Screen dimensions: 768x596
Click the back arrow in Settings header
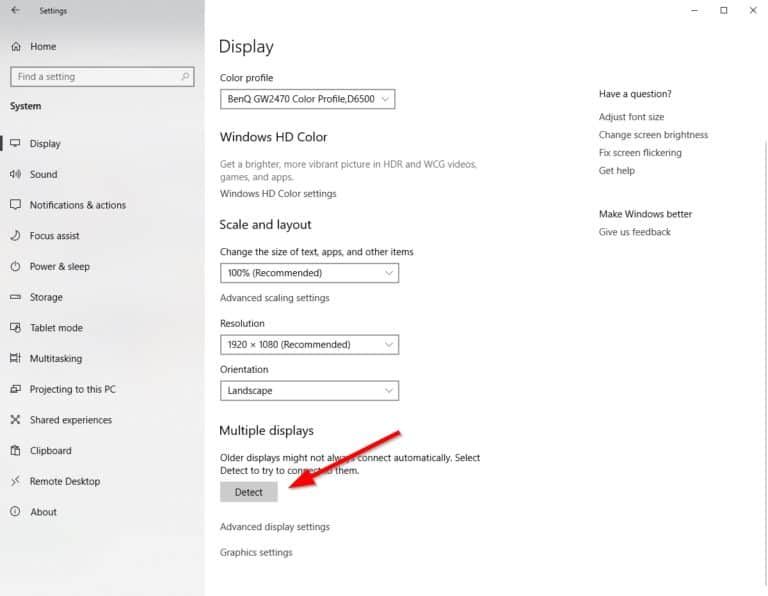14,11
